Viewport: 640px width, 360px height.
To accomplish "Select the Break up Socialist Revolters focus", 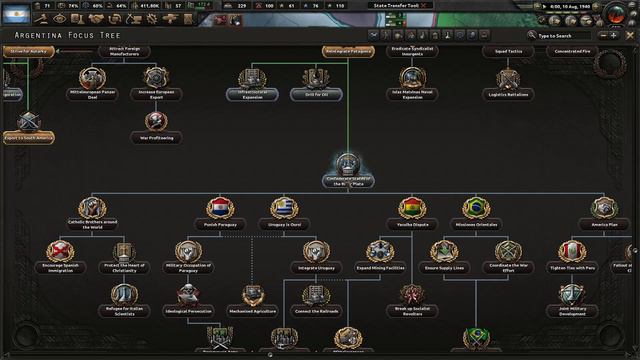I will point(412,301).
